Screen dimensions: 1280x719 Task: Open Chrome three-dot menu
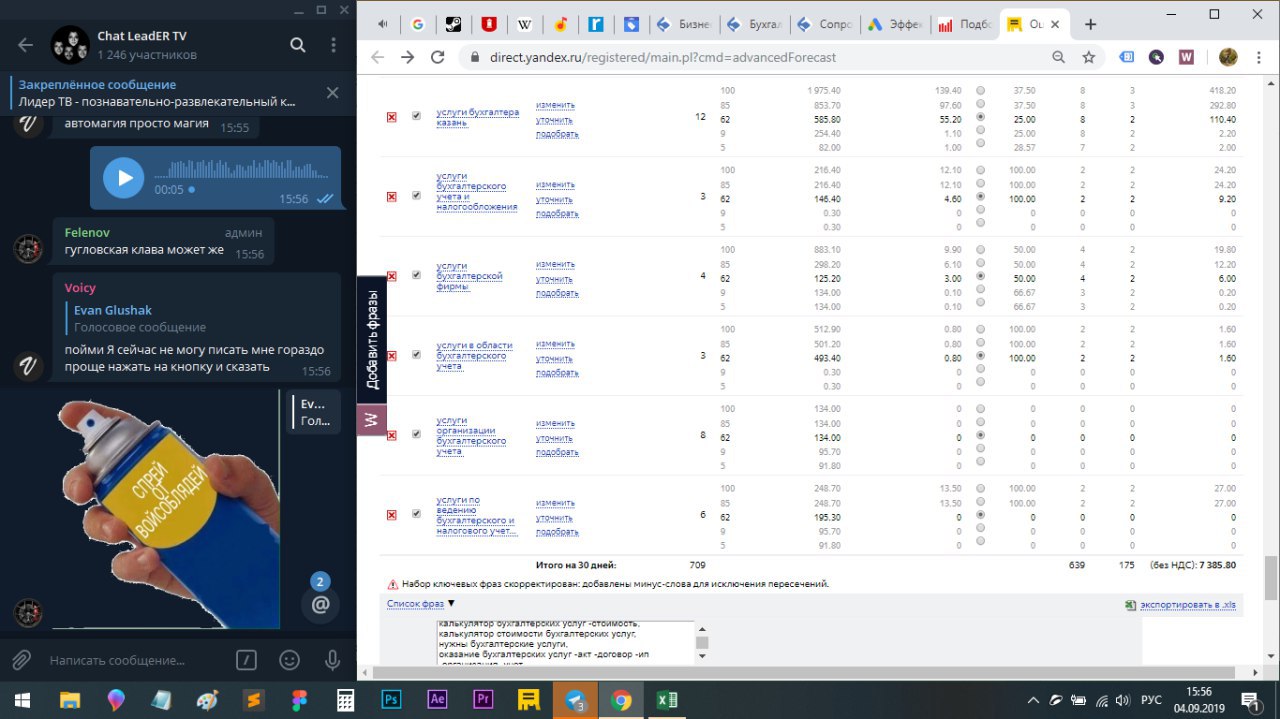(1259, 57)
